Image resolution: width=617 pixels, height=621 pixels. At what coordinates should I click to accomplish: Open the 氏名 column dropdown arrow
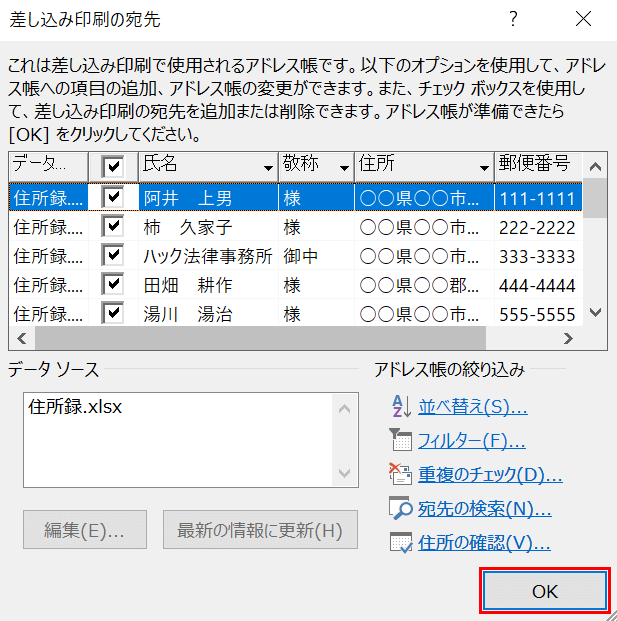(269, 168)
